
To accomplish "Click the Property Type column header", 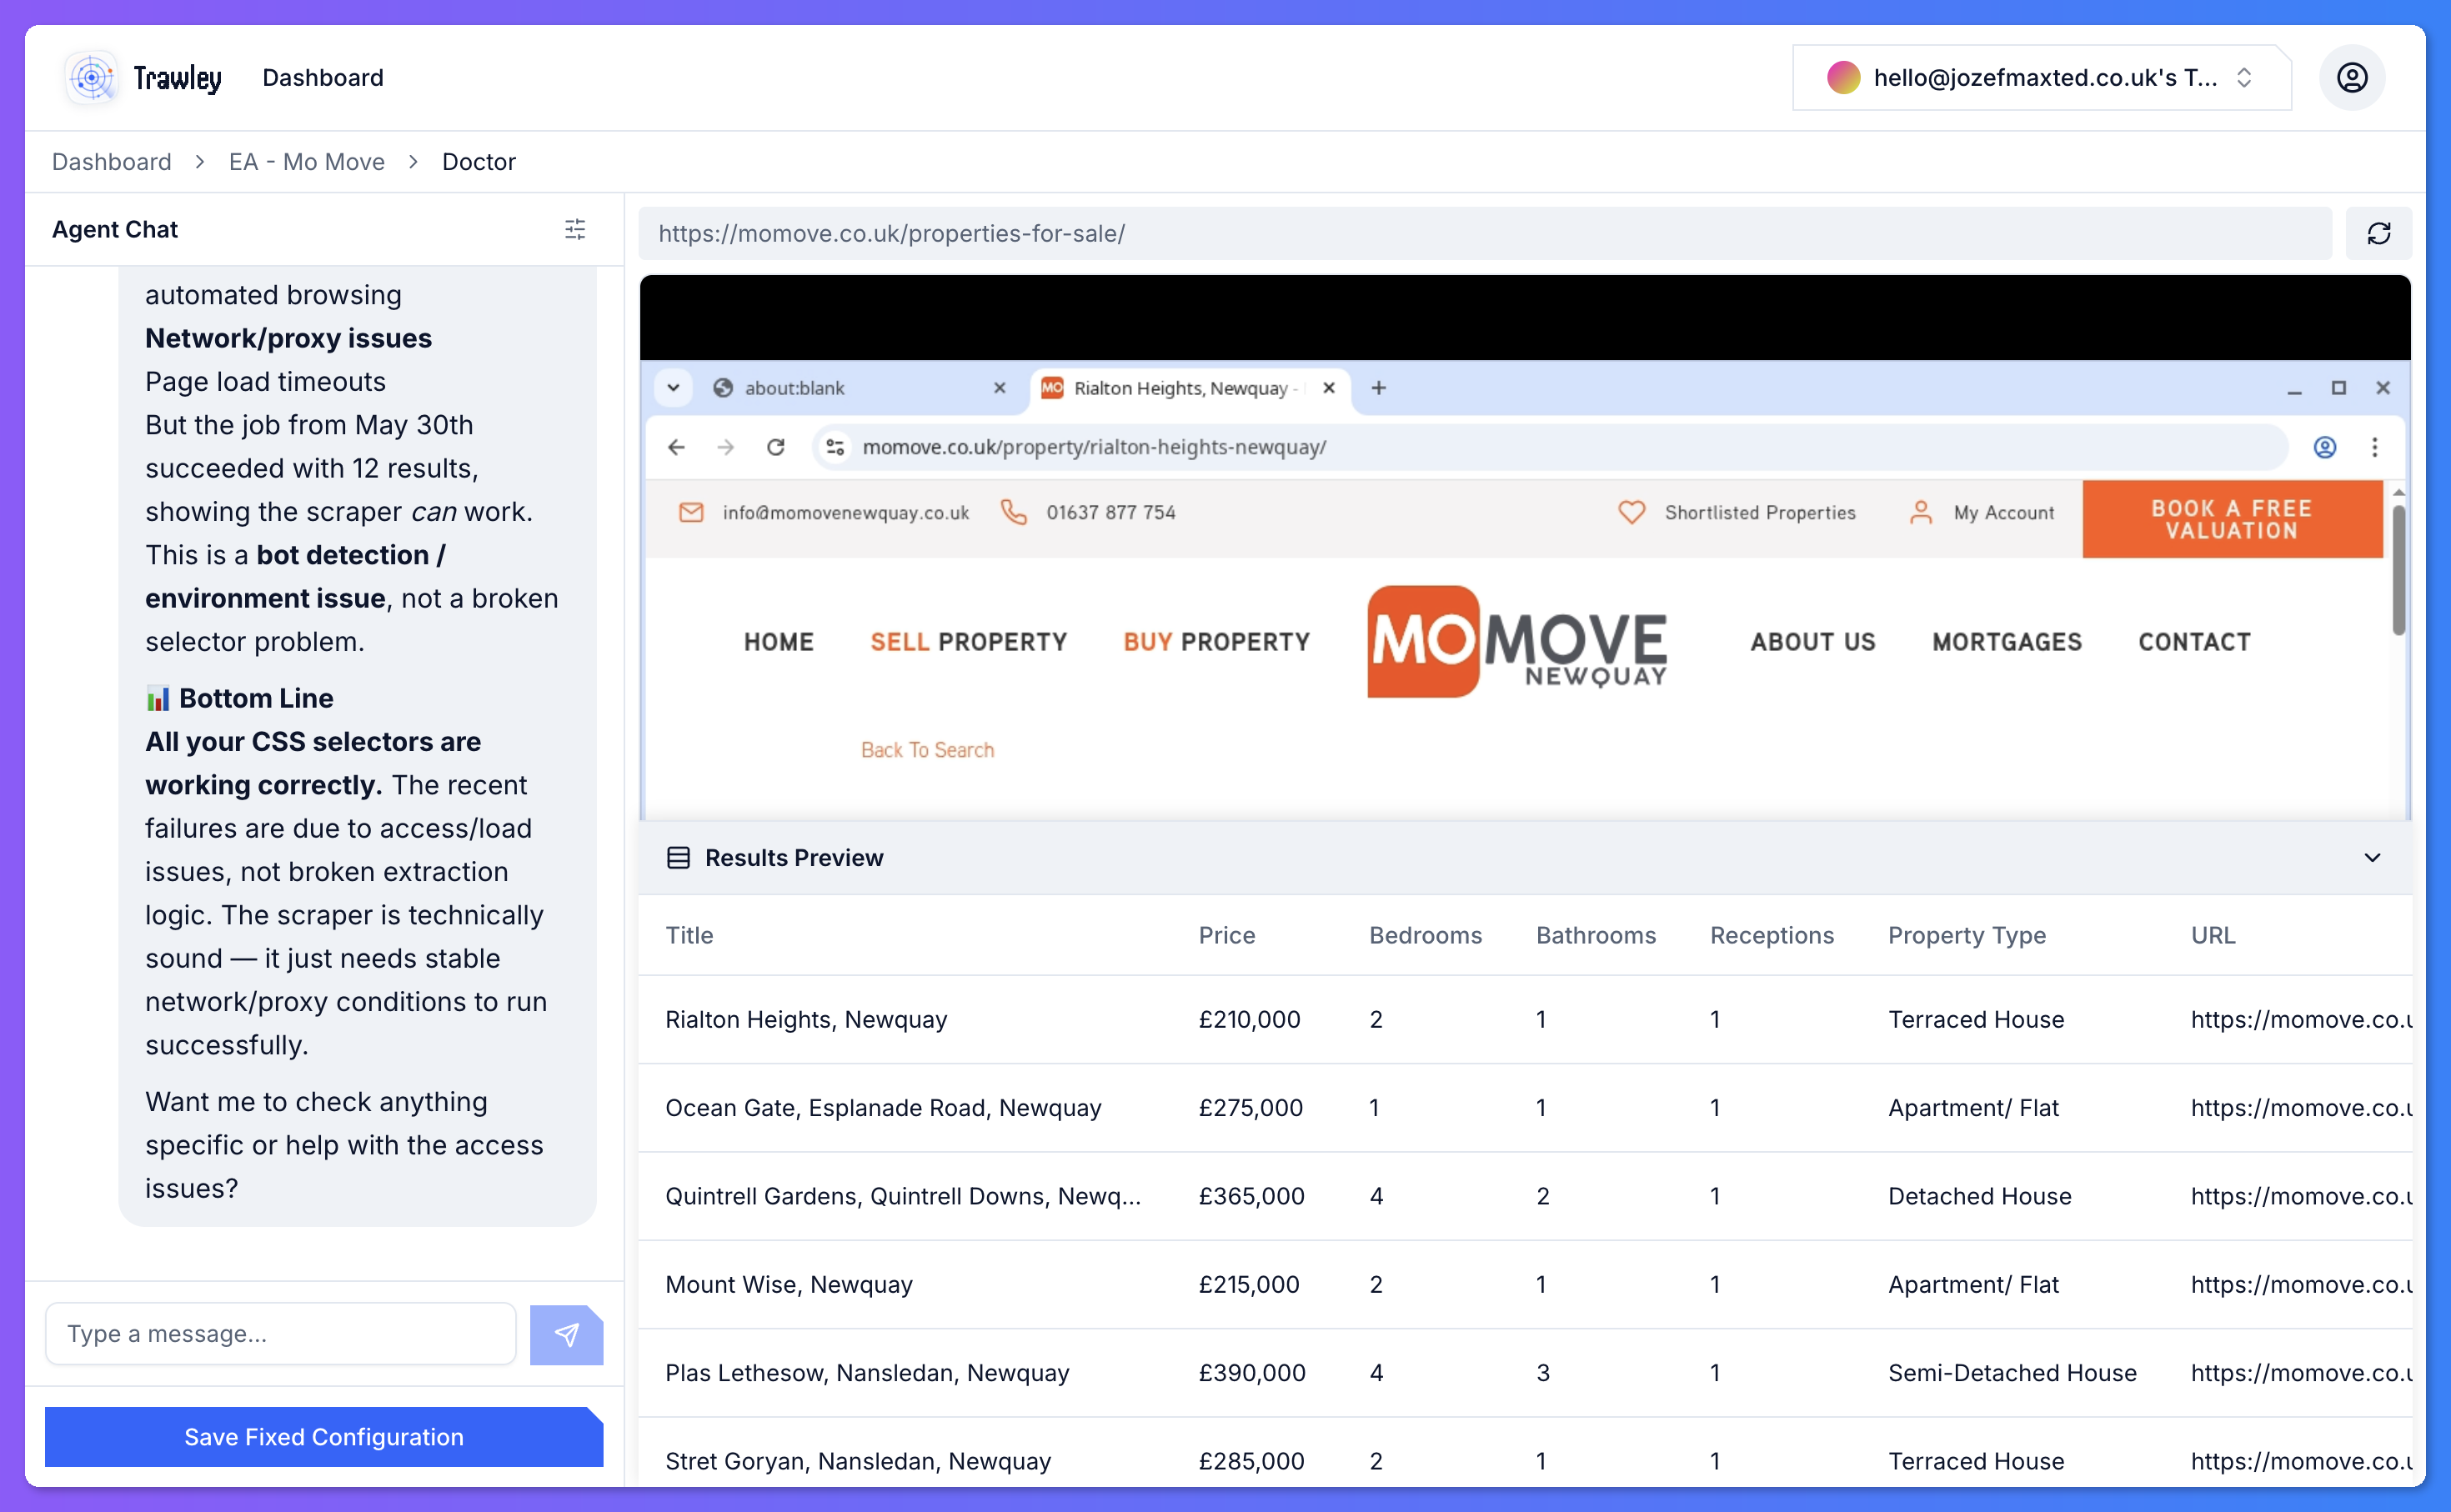I will click(1967, 935).
